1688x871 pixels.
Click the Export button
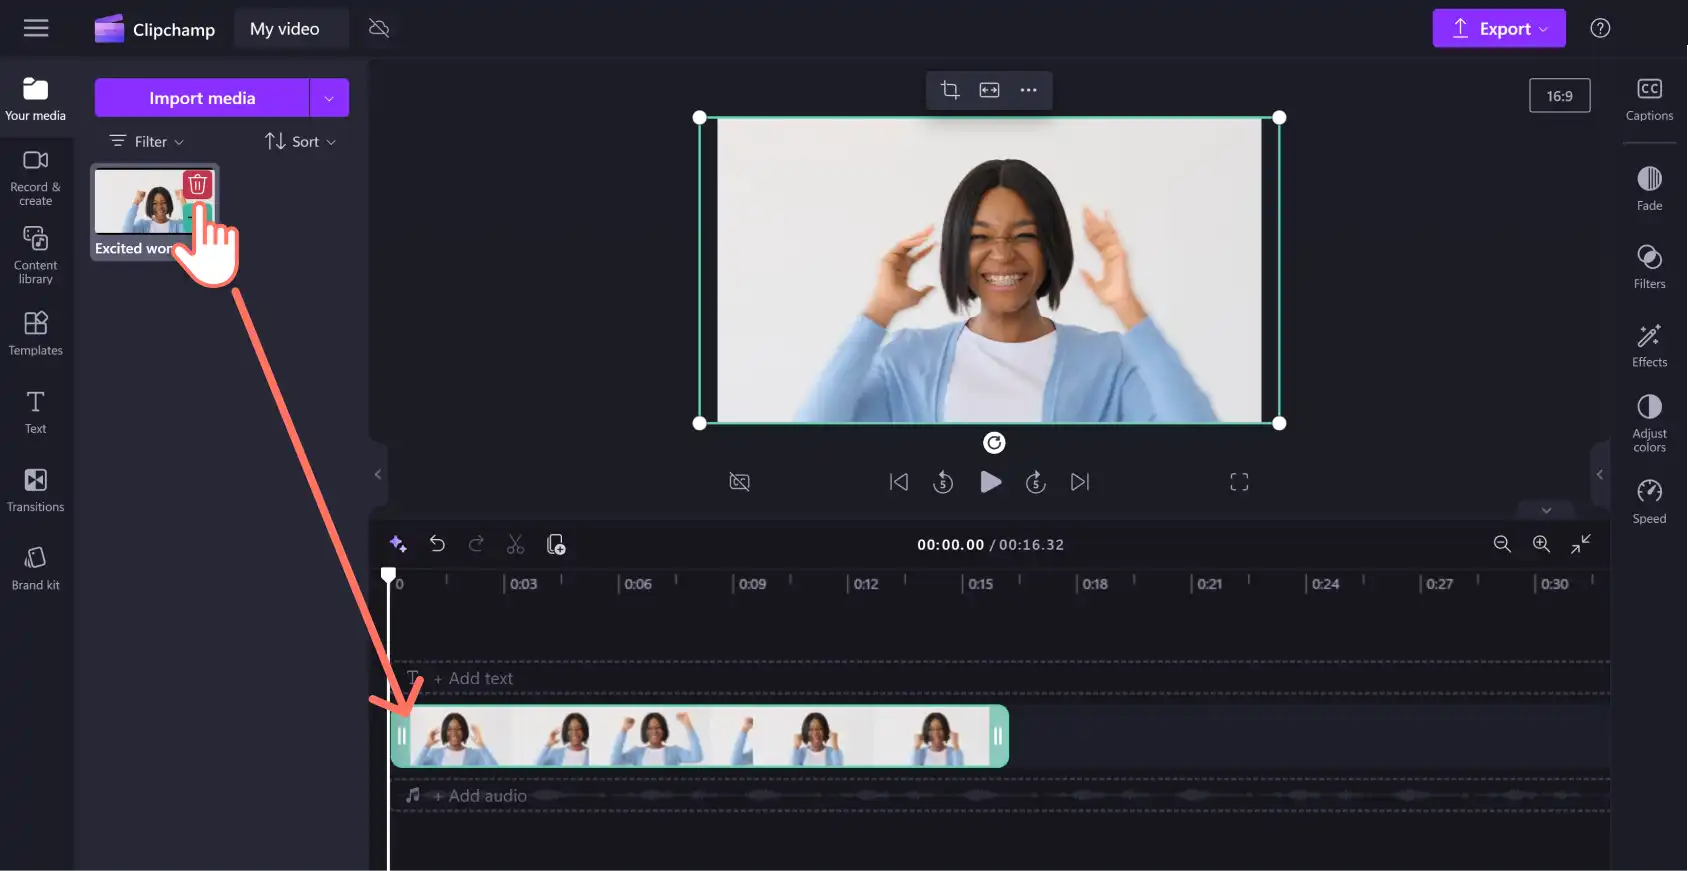(x=1499, y=28)
